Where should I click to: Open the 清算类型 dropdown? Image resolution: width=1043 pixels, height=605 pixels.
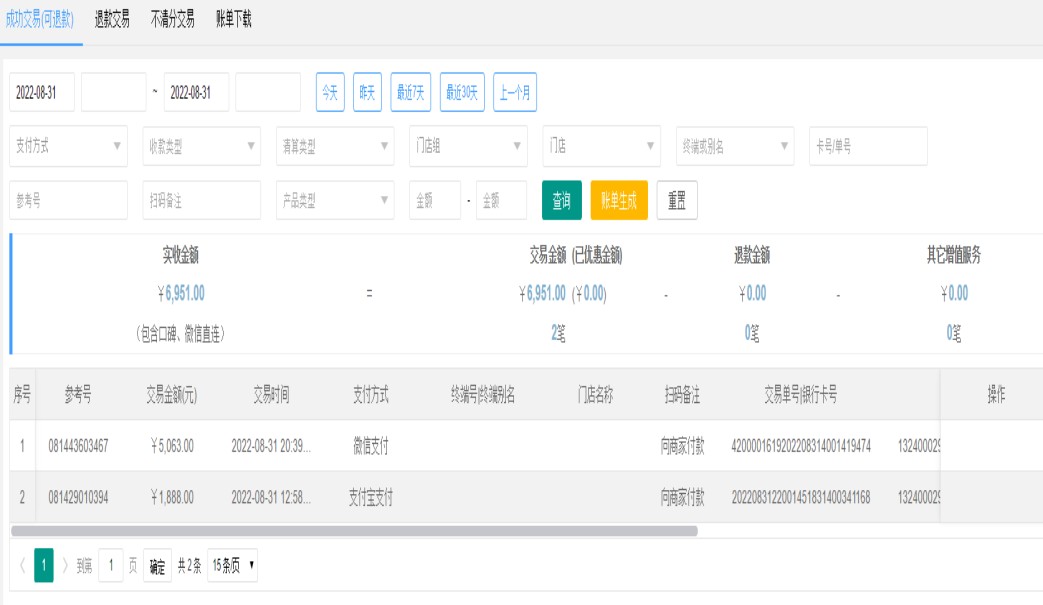335,146
